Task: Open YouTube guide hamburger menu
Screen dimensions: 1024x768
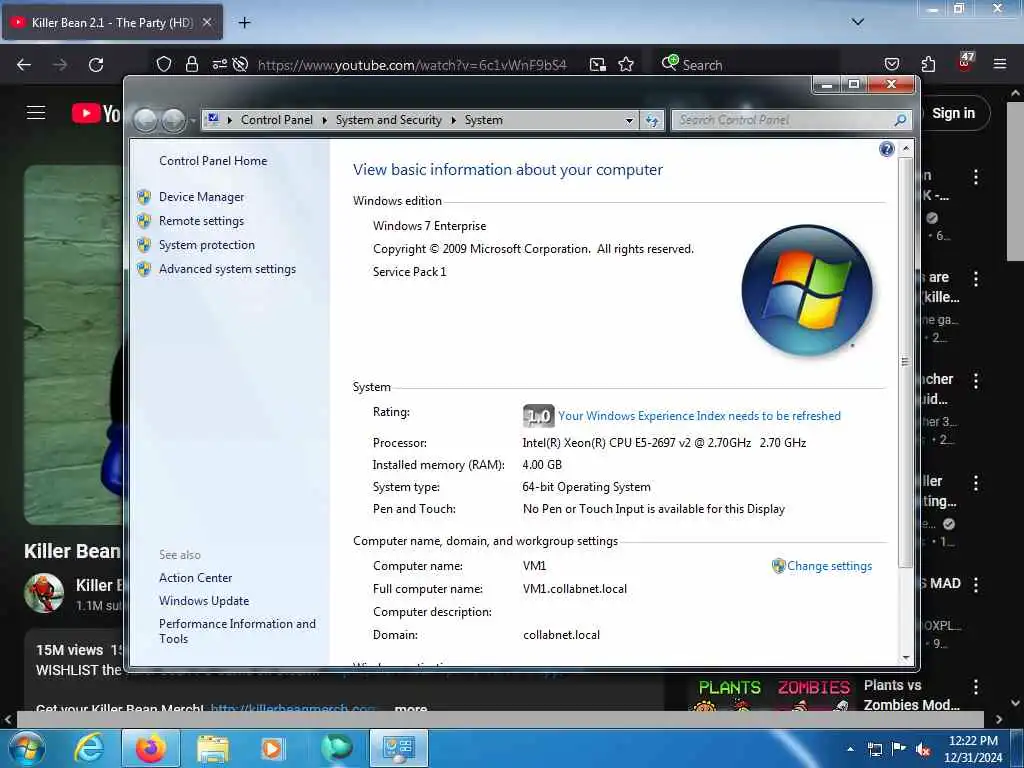Action: [36, 113]
